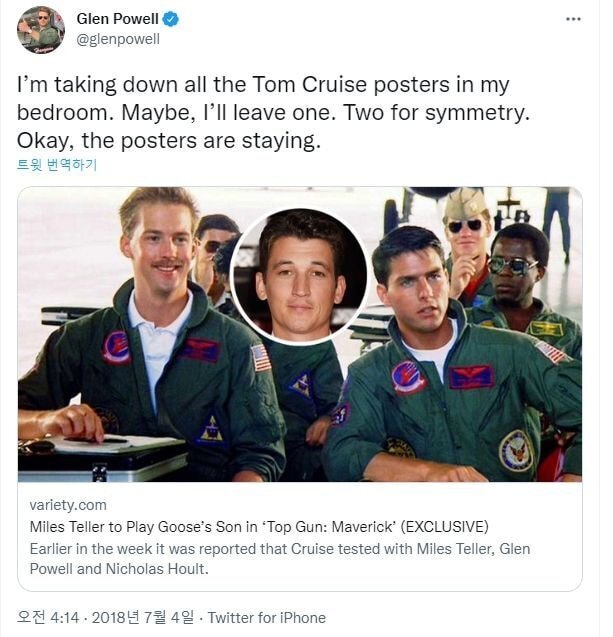Click the 2018년 7월 4일 date
Screen dimensions: 613x637
150,618
